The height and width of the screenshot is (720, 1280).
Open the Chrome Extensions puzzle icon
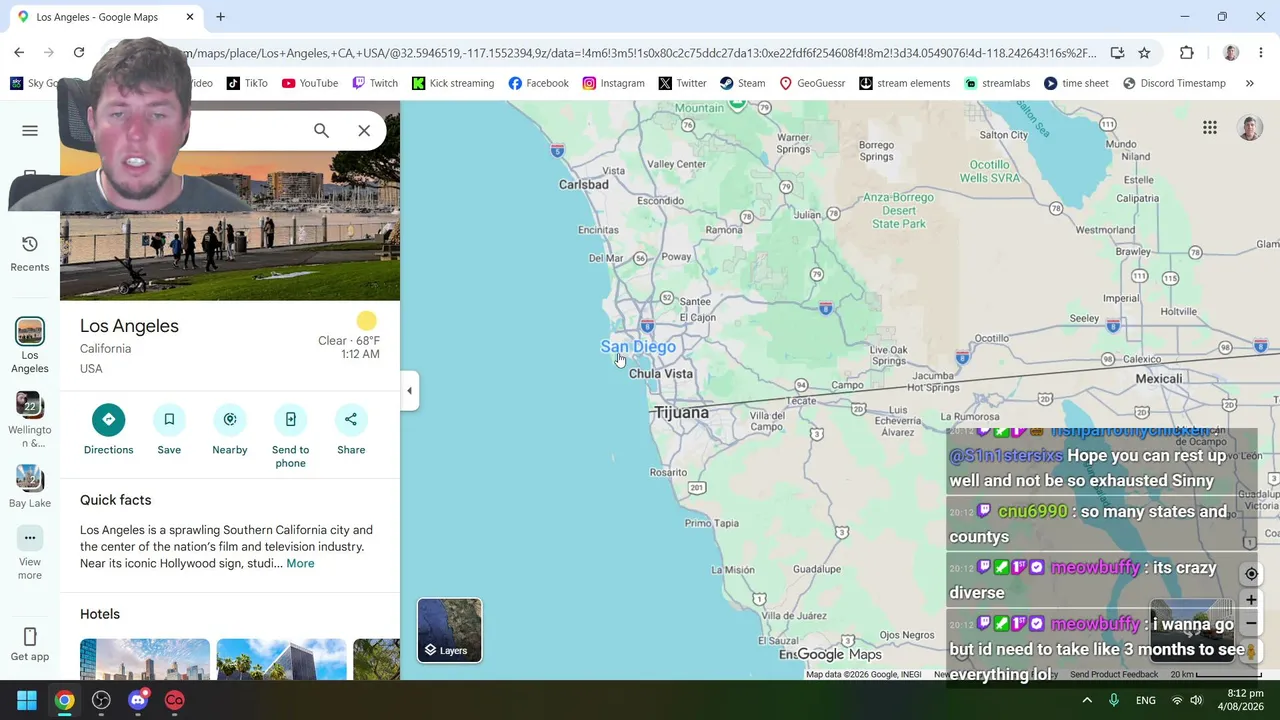(1187, 53)
